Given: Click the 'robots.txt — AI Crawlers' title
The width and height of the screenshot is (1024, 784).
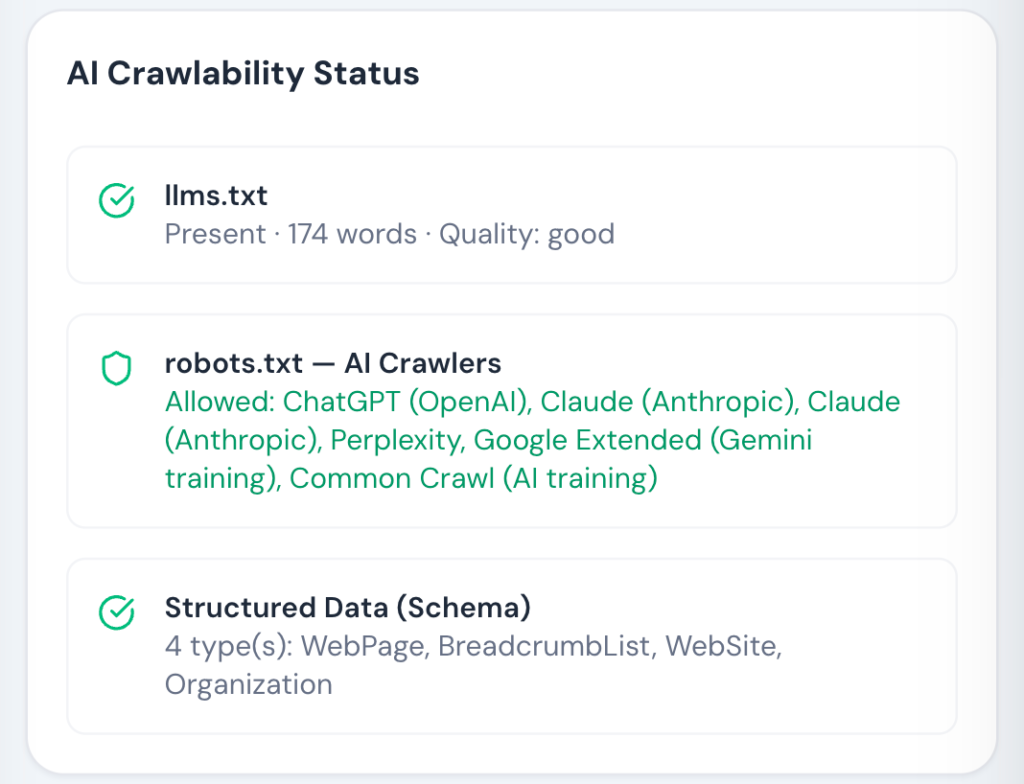Looking at the screenshot, I should 333,364.
